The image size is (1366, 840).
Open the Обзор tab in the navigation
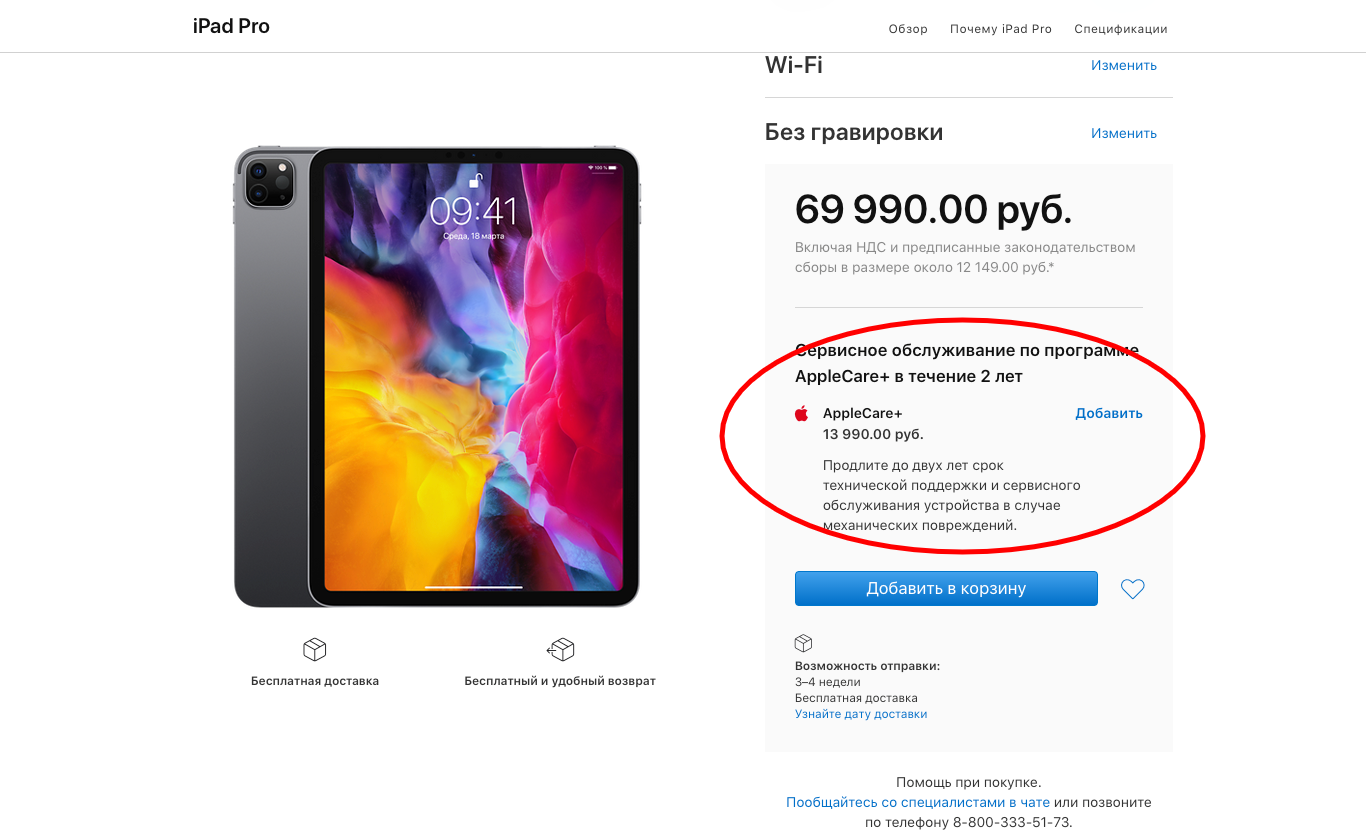click(908, 29)
